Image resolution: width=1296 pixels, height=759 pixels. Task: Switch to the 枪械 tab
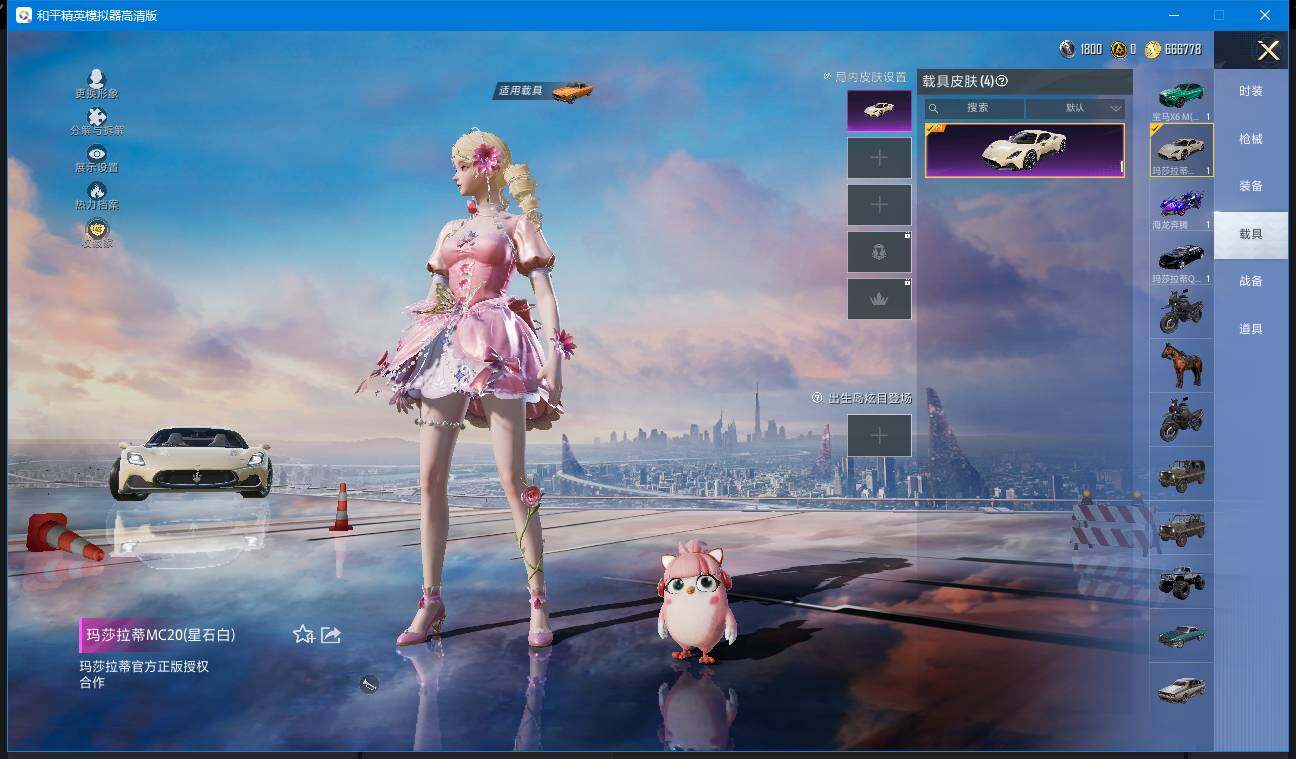1251,139
